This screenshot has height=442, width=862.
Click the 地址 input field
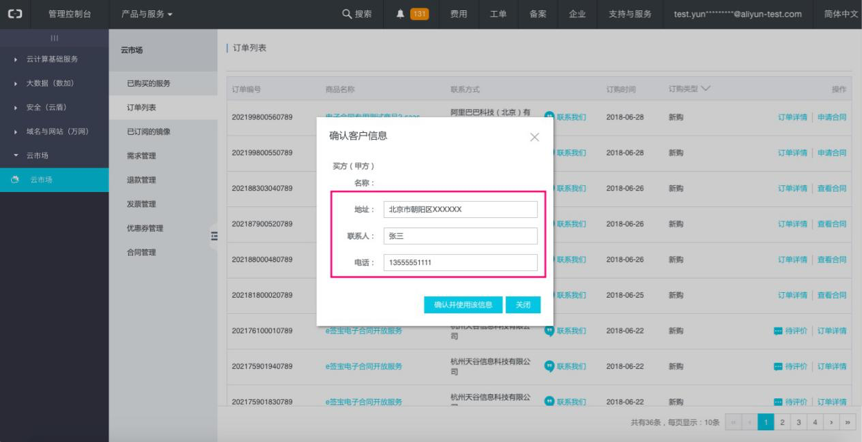pos(461,209)
